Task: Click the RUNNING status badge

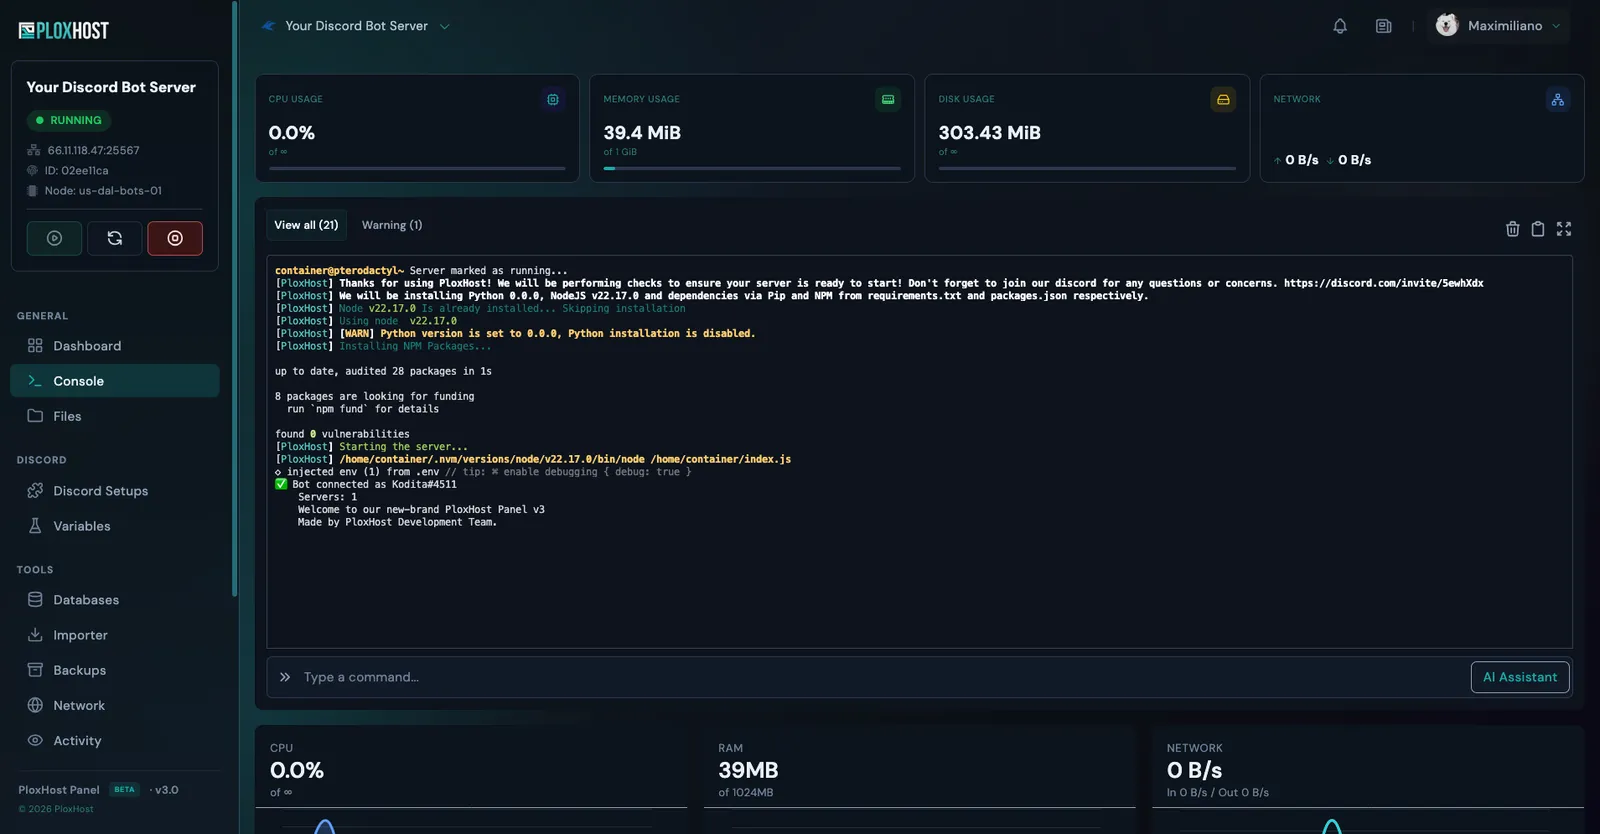Action: tap(69, 120)
